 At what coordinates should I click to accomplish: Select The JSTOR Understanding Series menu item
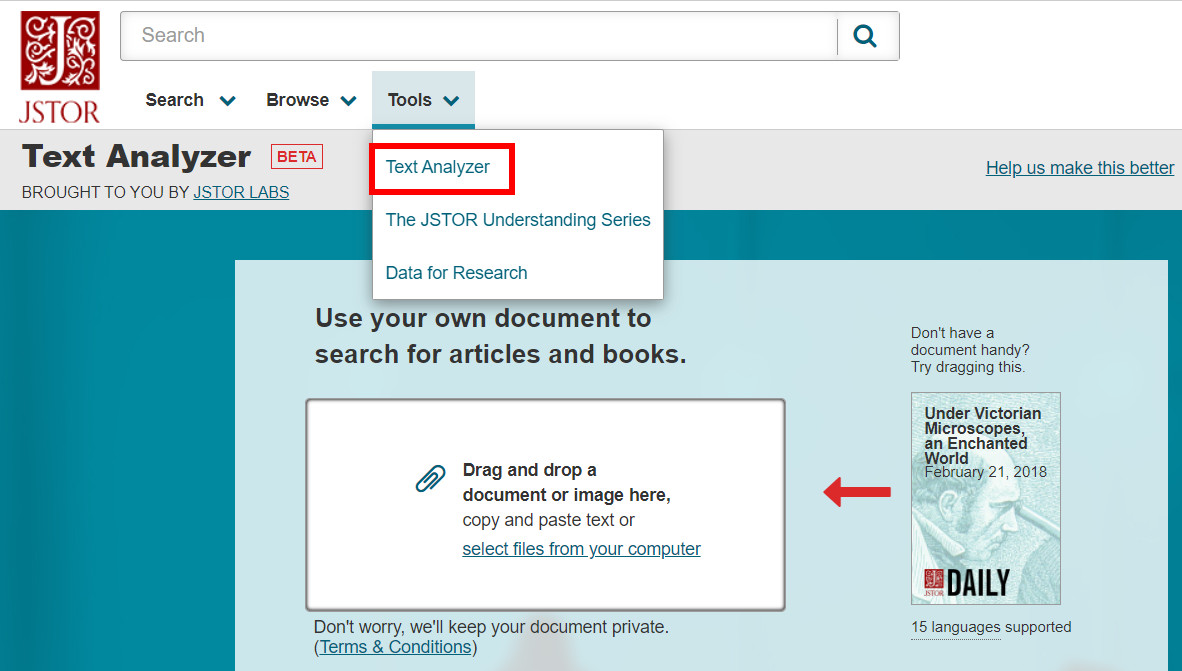click(x=518, y=219)
